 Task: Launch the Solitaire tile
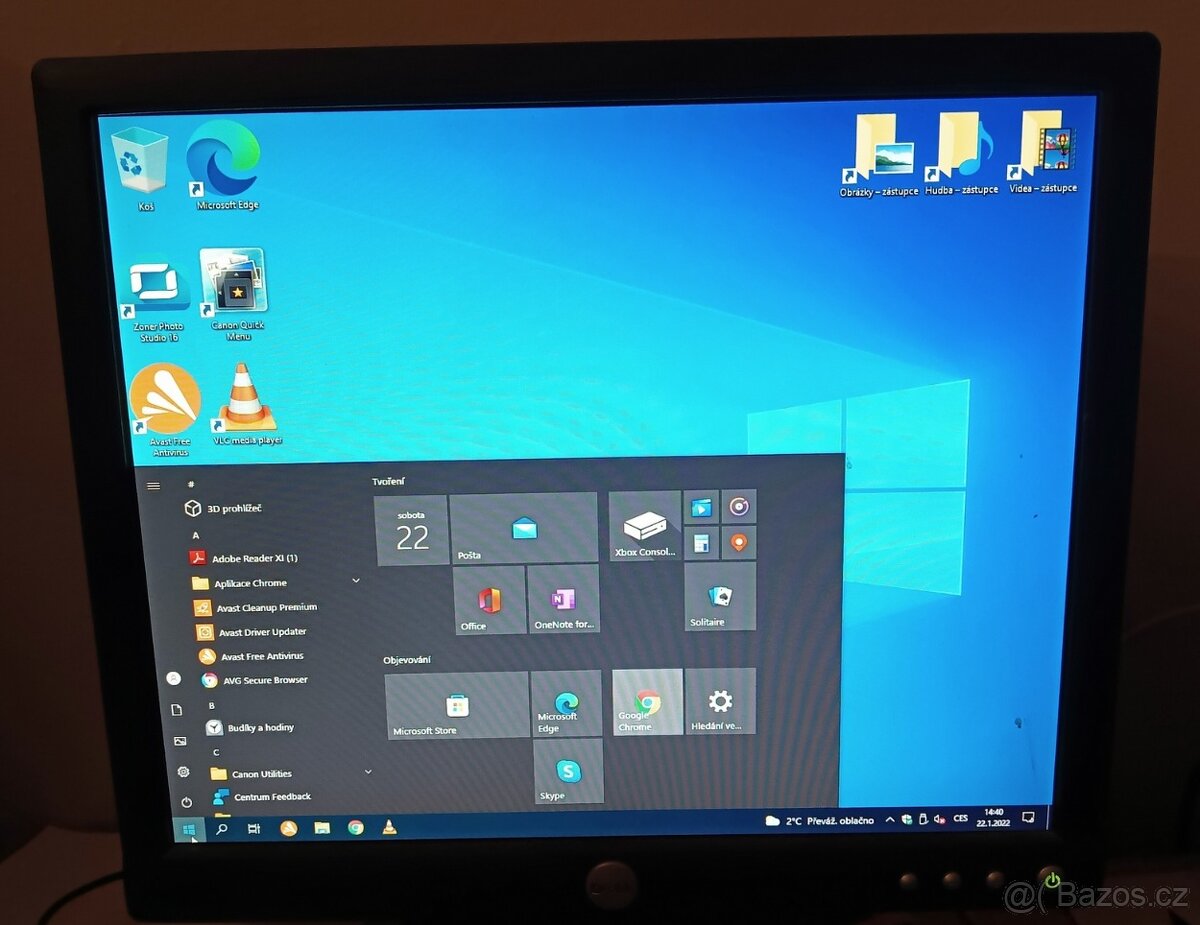pos(719,598)
